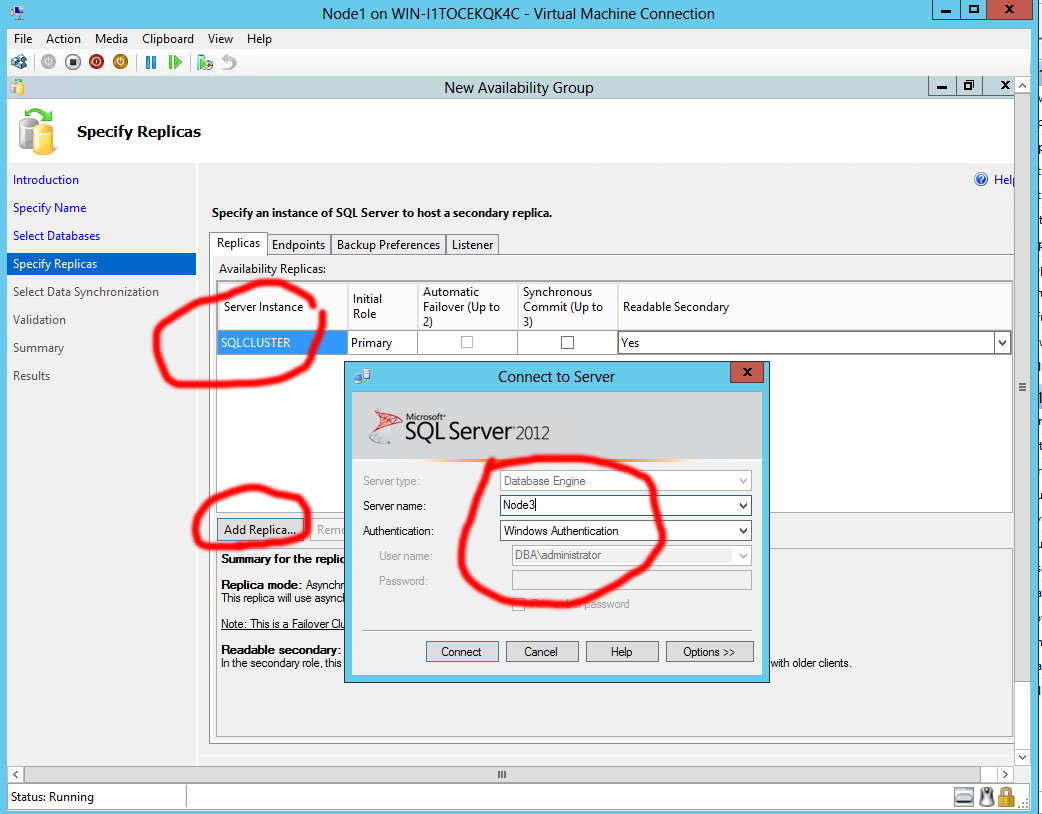Open the Authentication dropdown
The width and height of the screenshot is (1042, 814).
[743, 531]
